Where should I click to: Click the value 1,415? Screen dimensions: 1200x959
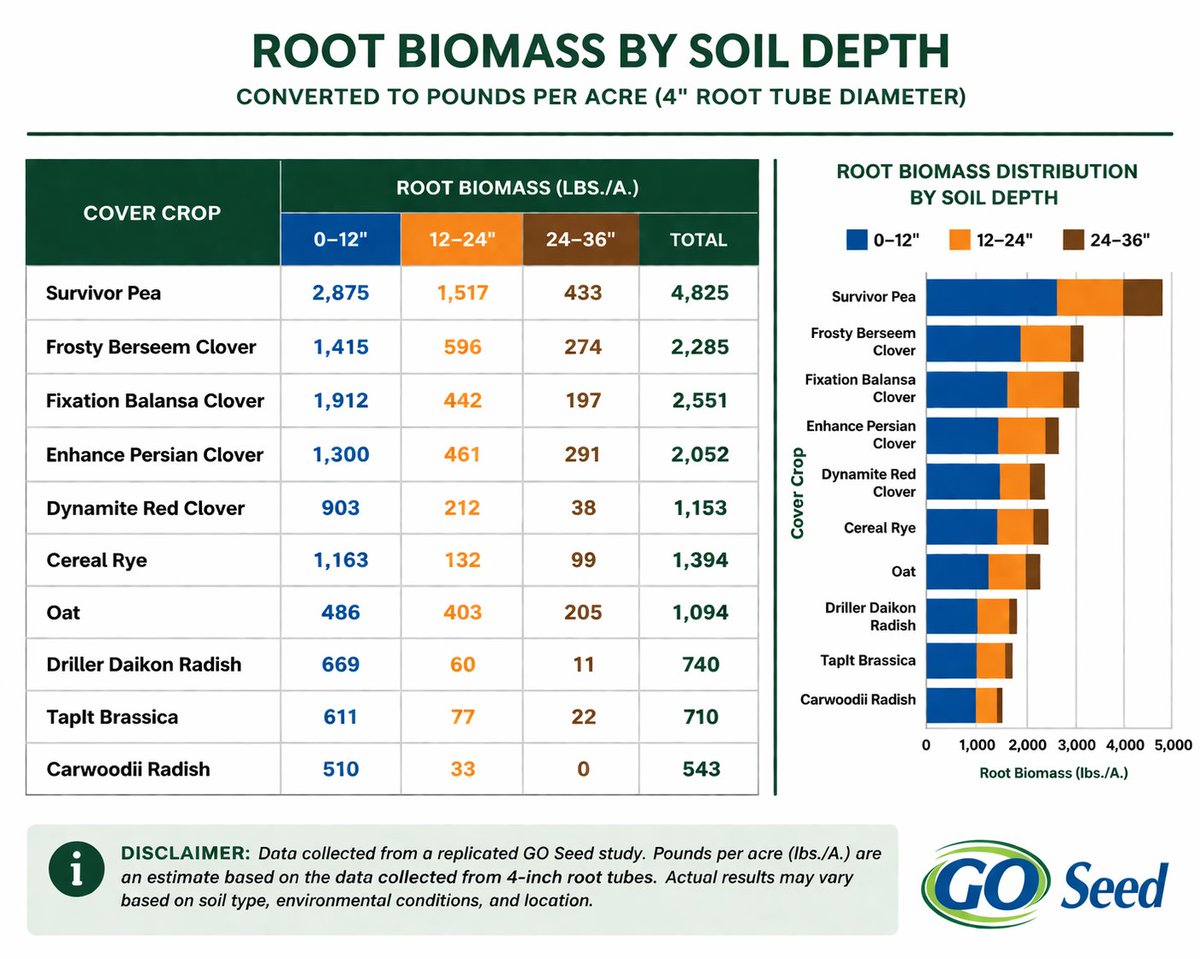340,347
